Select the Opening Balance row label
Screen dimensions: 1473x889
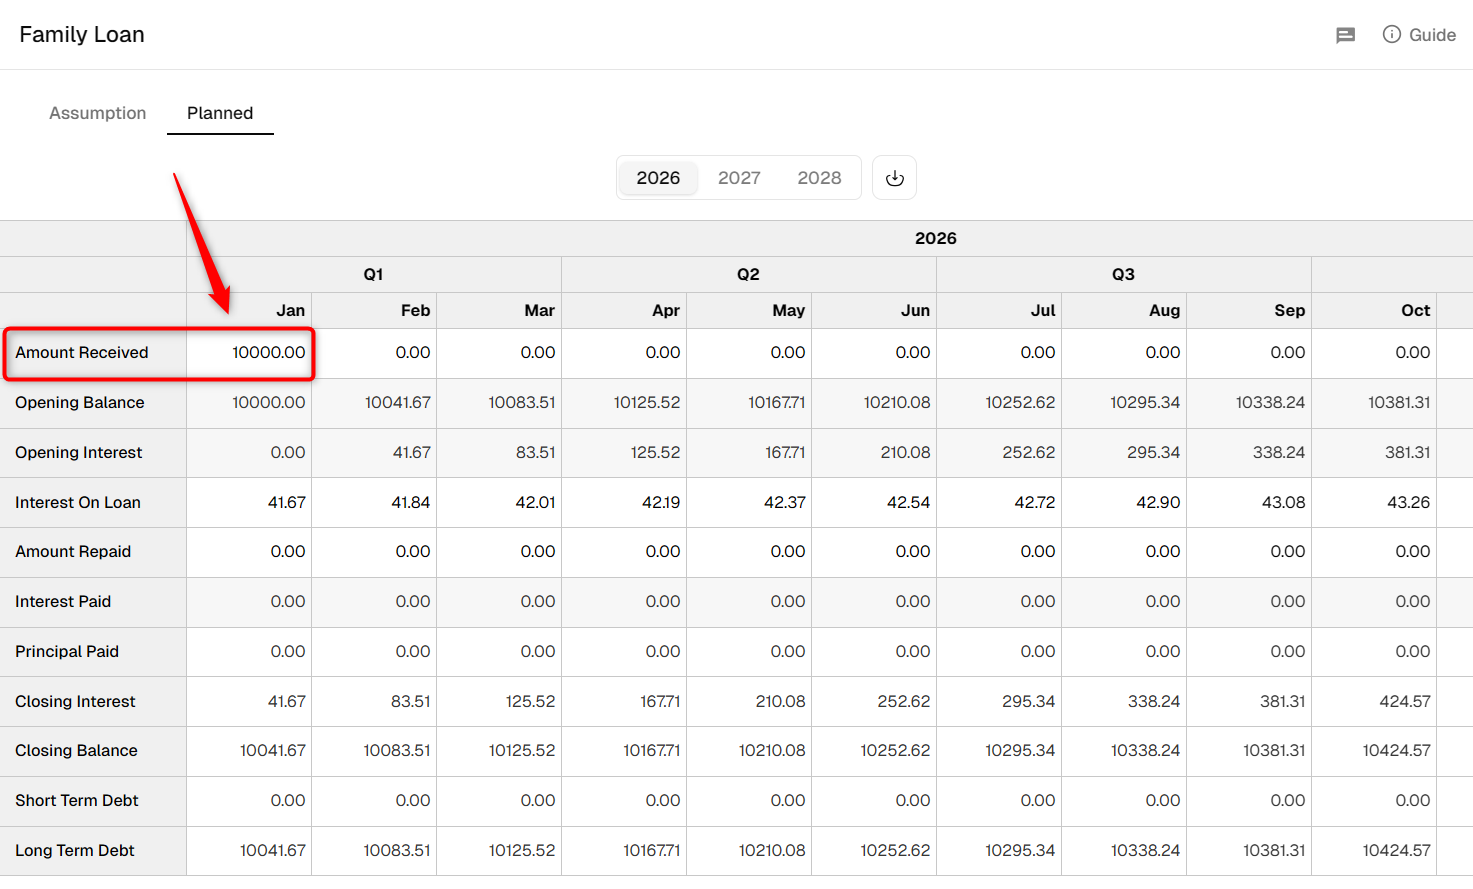point(80,403)
